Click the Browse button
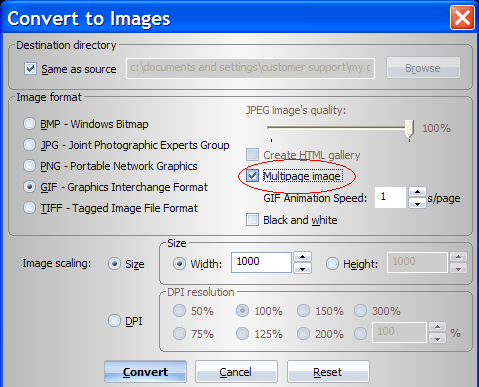Viewport: 479px width, 387px height. [423, 68]
